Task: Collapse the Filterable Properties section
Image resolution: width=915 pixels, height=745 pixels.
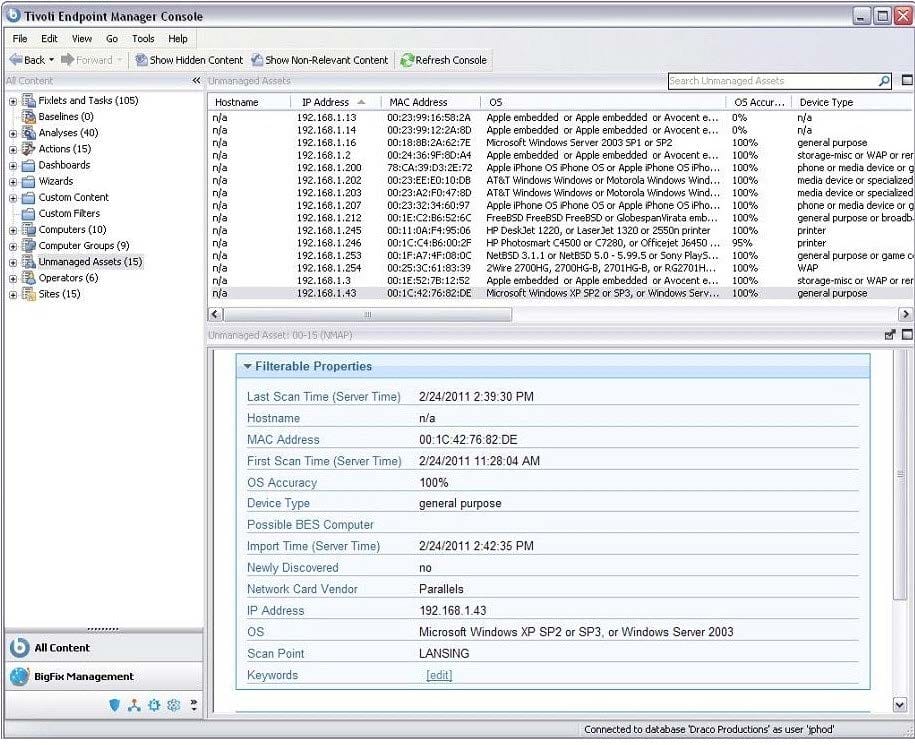Action: 247,366
